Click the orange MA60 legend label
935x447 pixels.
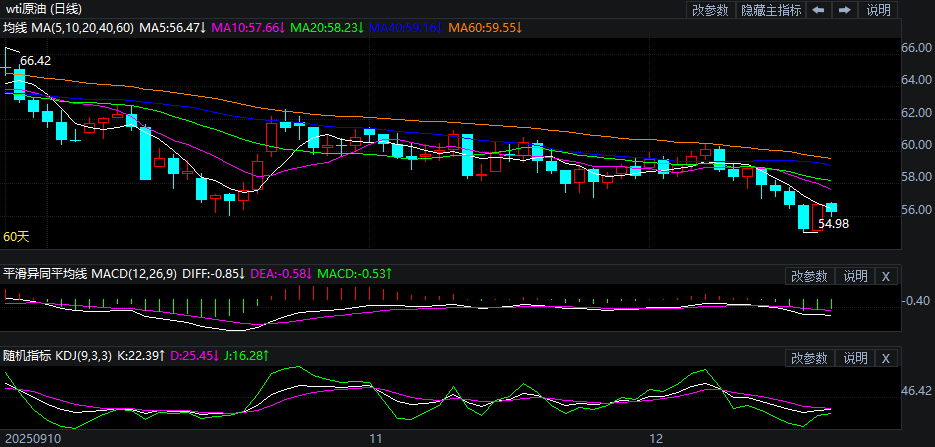coord(484,27)
